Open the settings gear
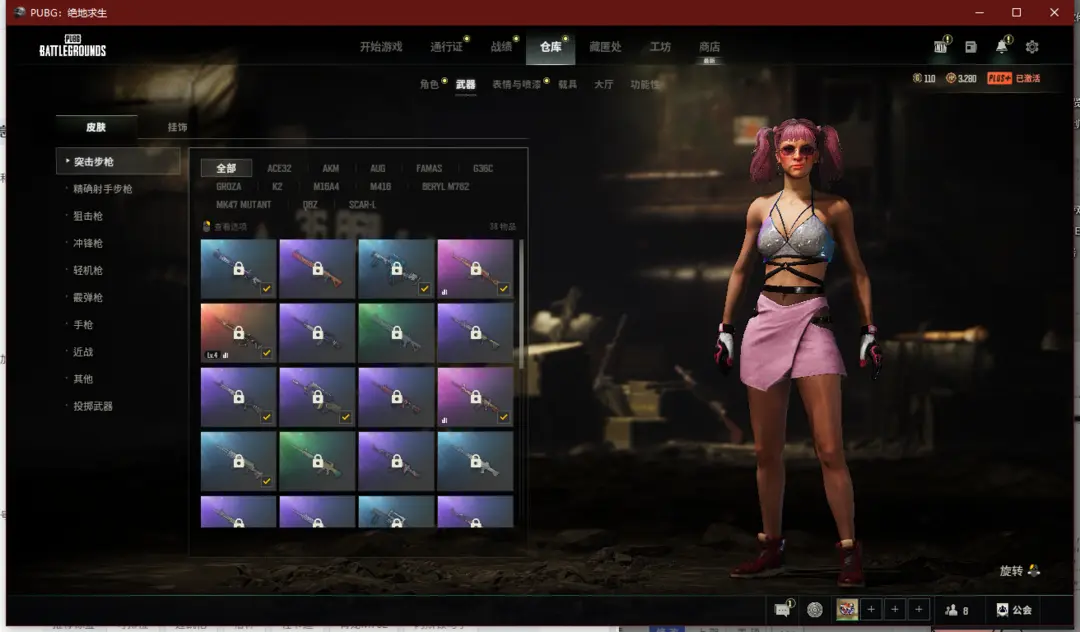This screenshot has width=1080, height=632. pyautogui.click(x=1032, y=47)
